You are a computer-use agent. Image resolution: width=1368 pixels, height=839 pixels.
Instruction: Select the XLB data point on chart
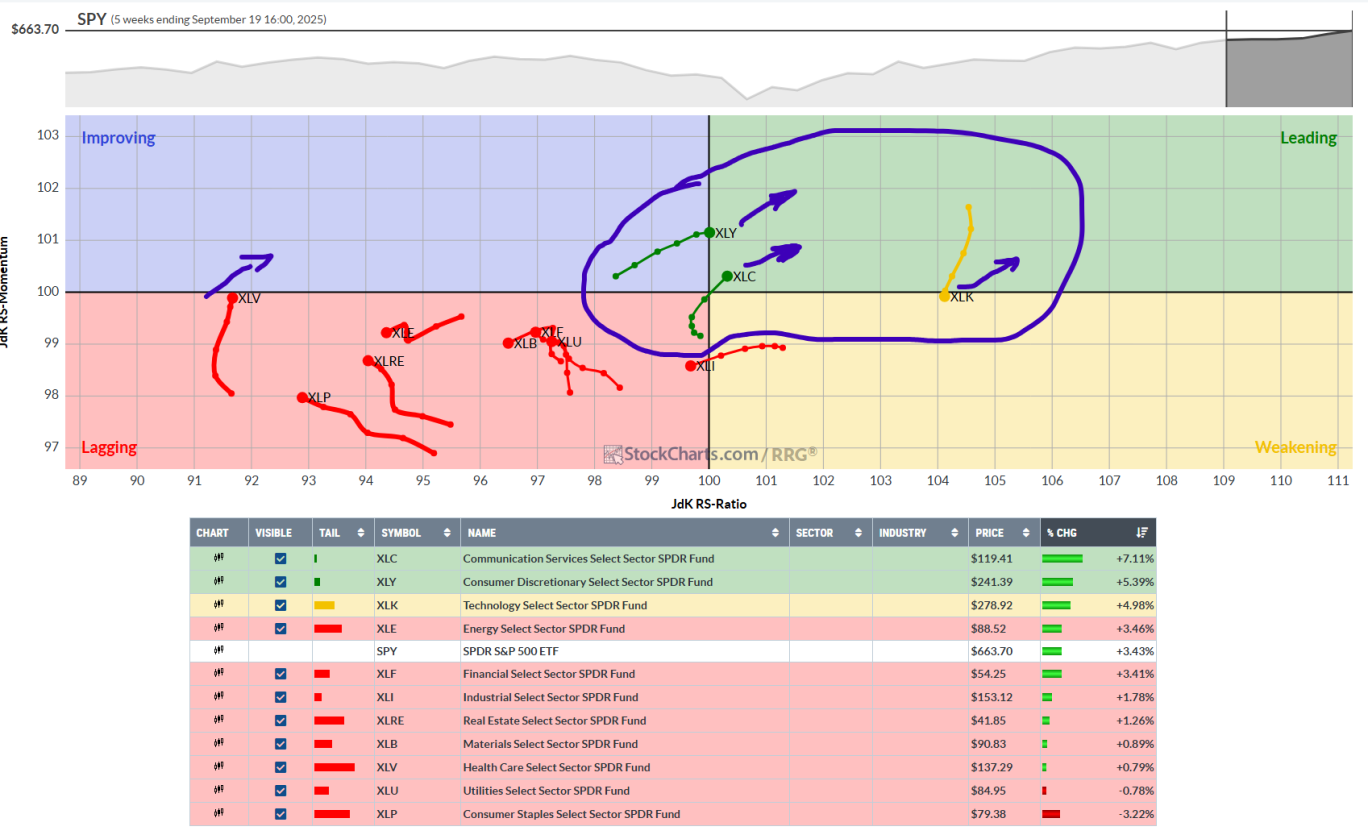point(508,343)
